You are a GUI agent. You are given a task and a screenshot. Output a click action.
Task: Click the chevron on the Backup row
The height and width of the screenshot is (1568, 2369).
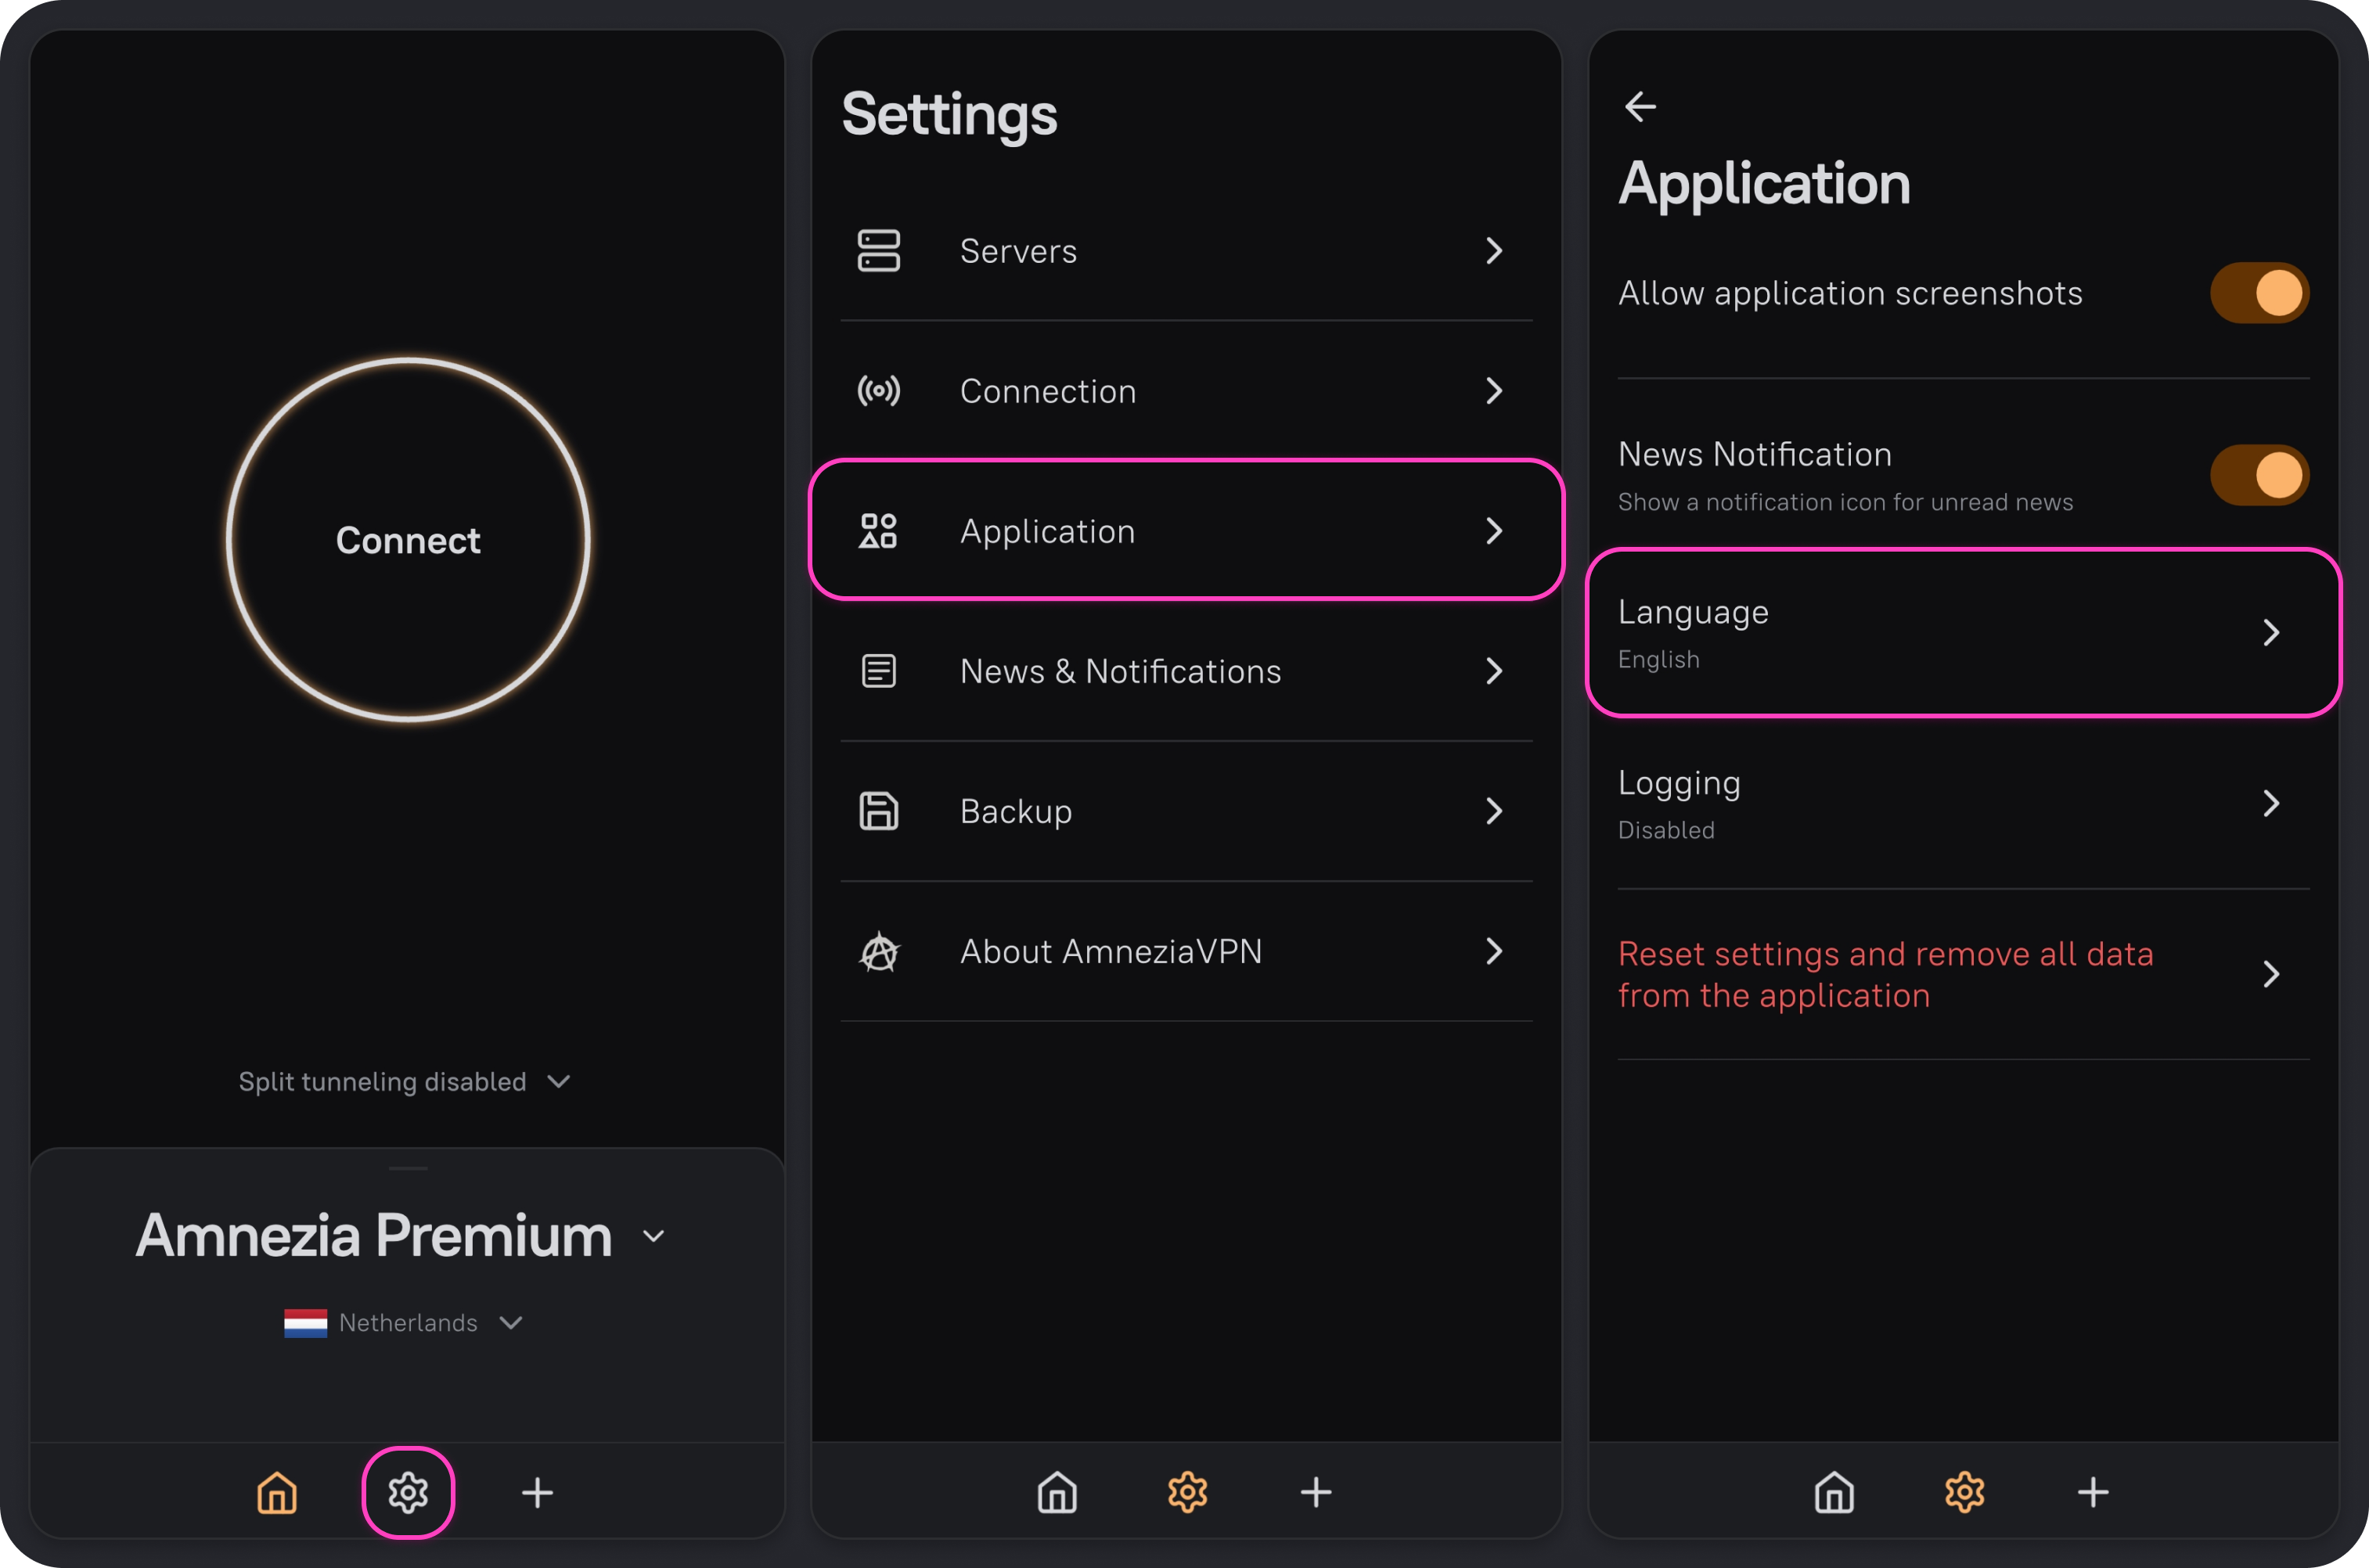tap(1494, 811)
